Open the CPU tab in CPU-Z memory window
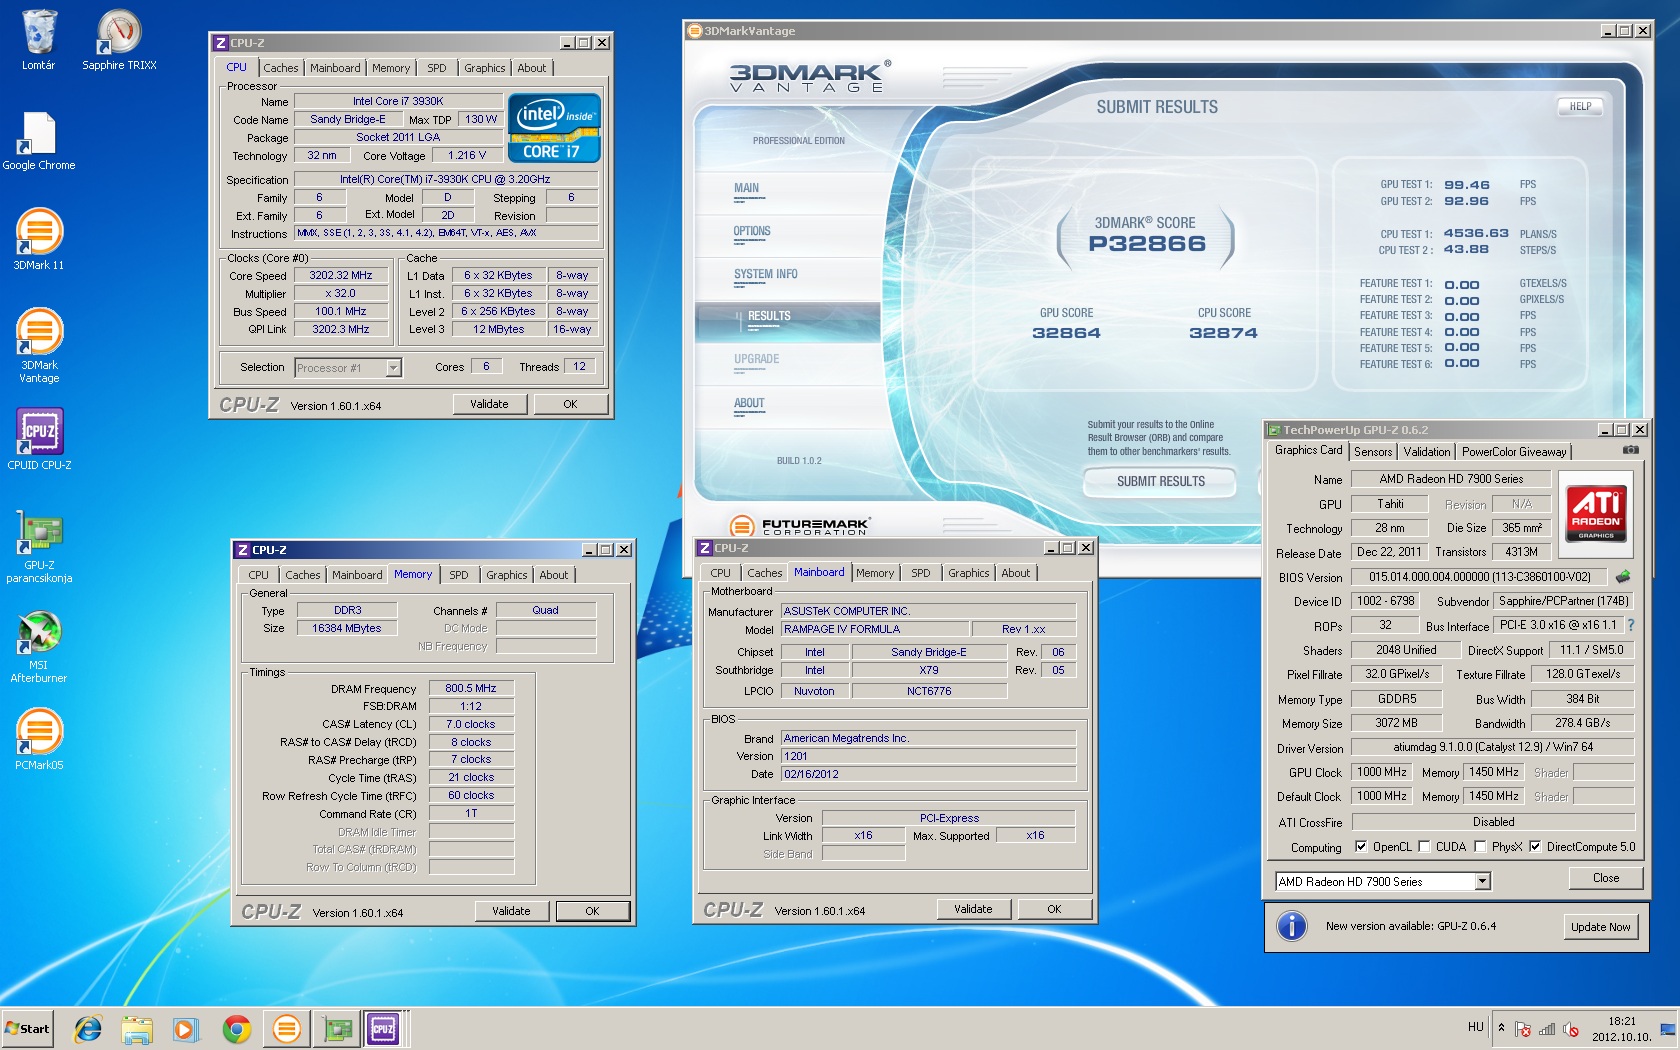This screenshot has height=1050, width=1680. 259,575
